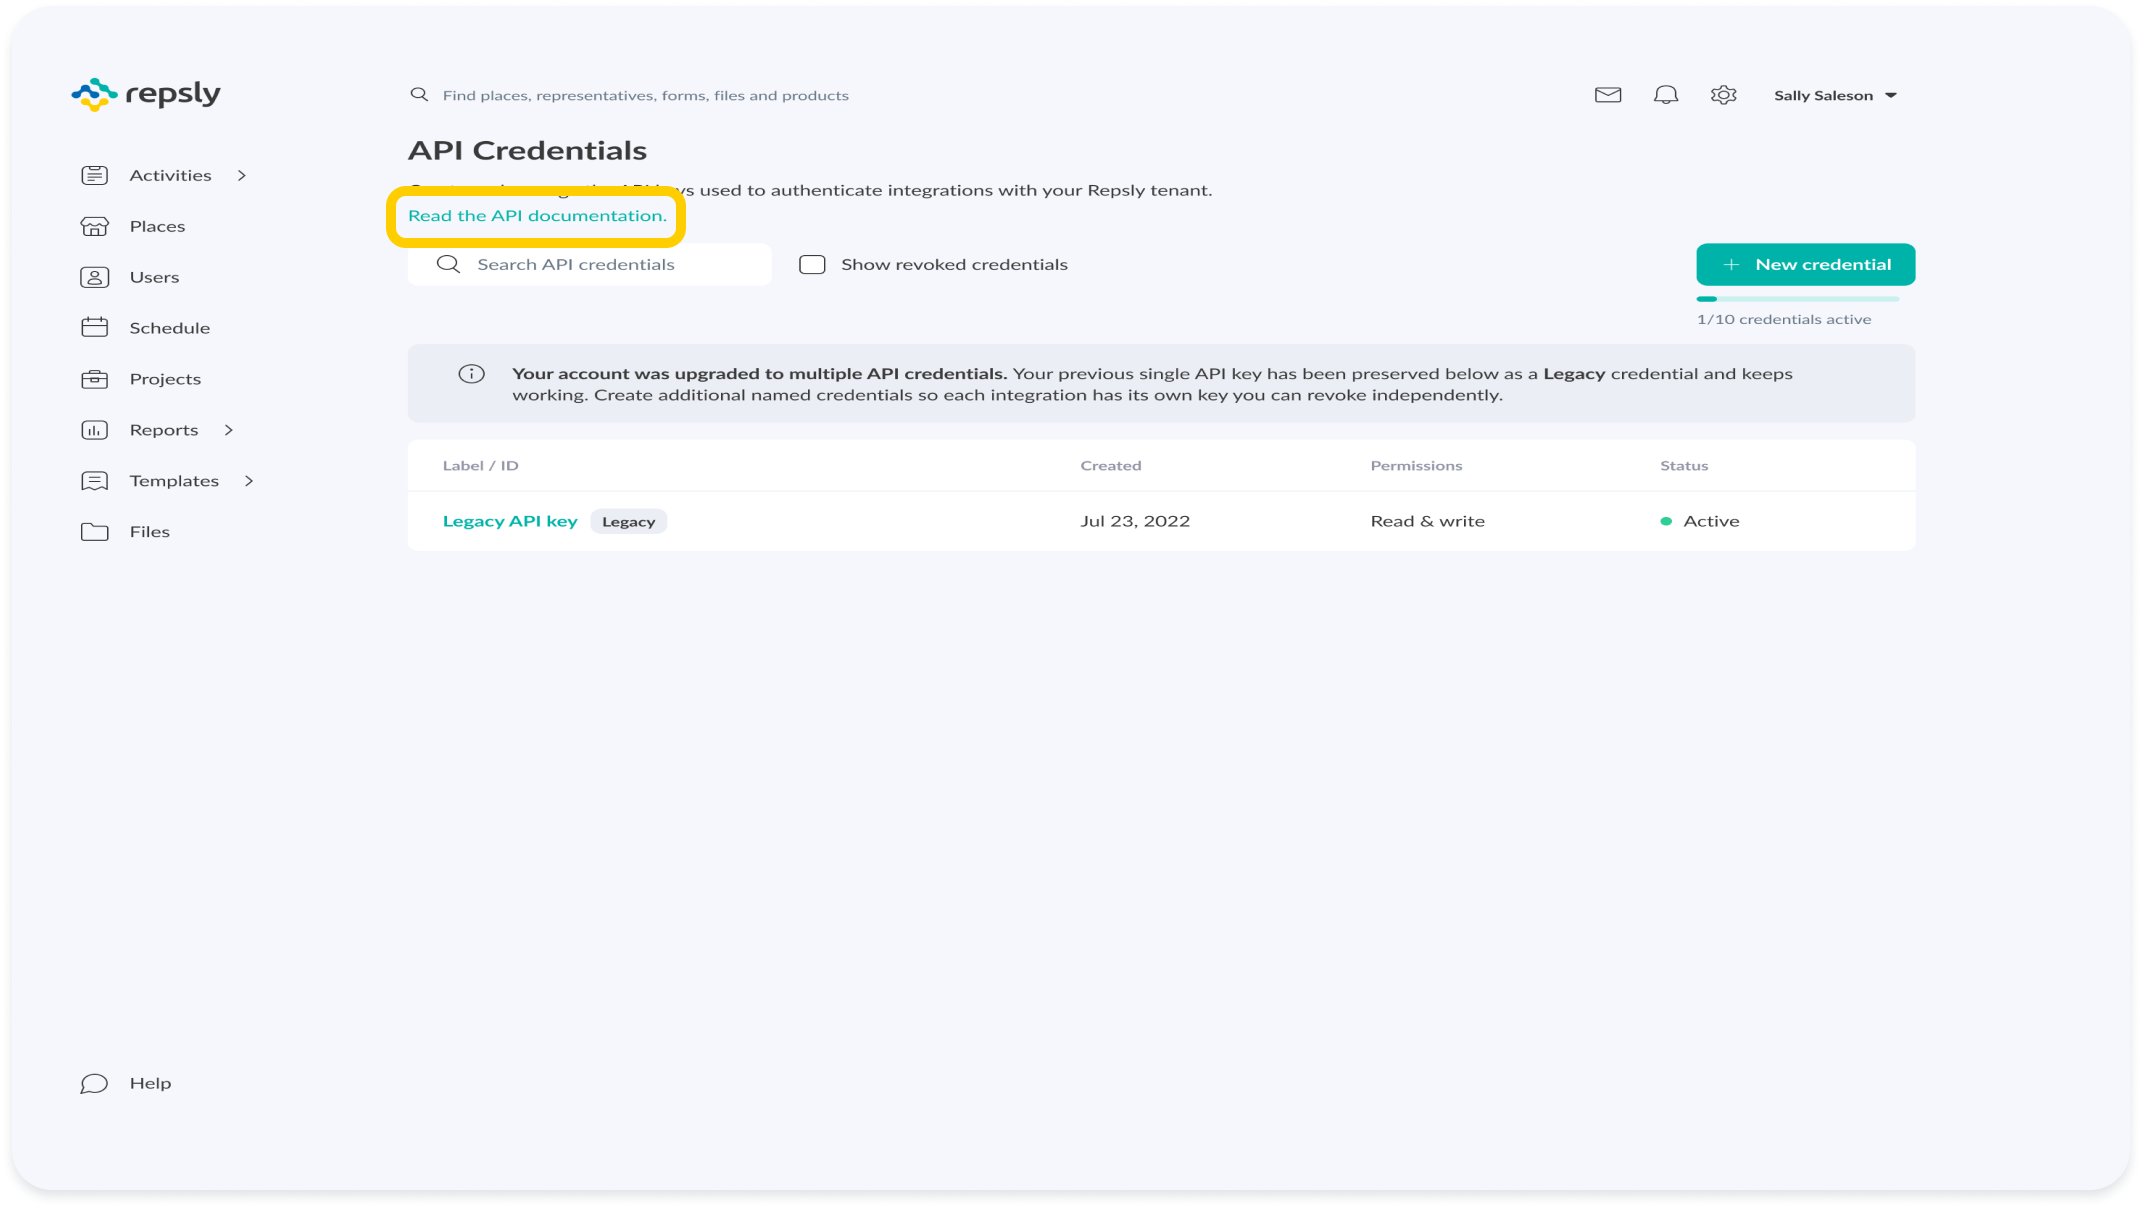Create a New credential
This screenshot has height=1208, width=2142.
(x=1805, y=264)
